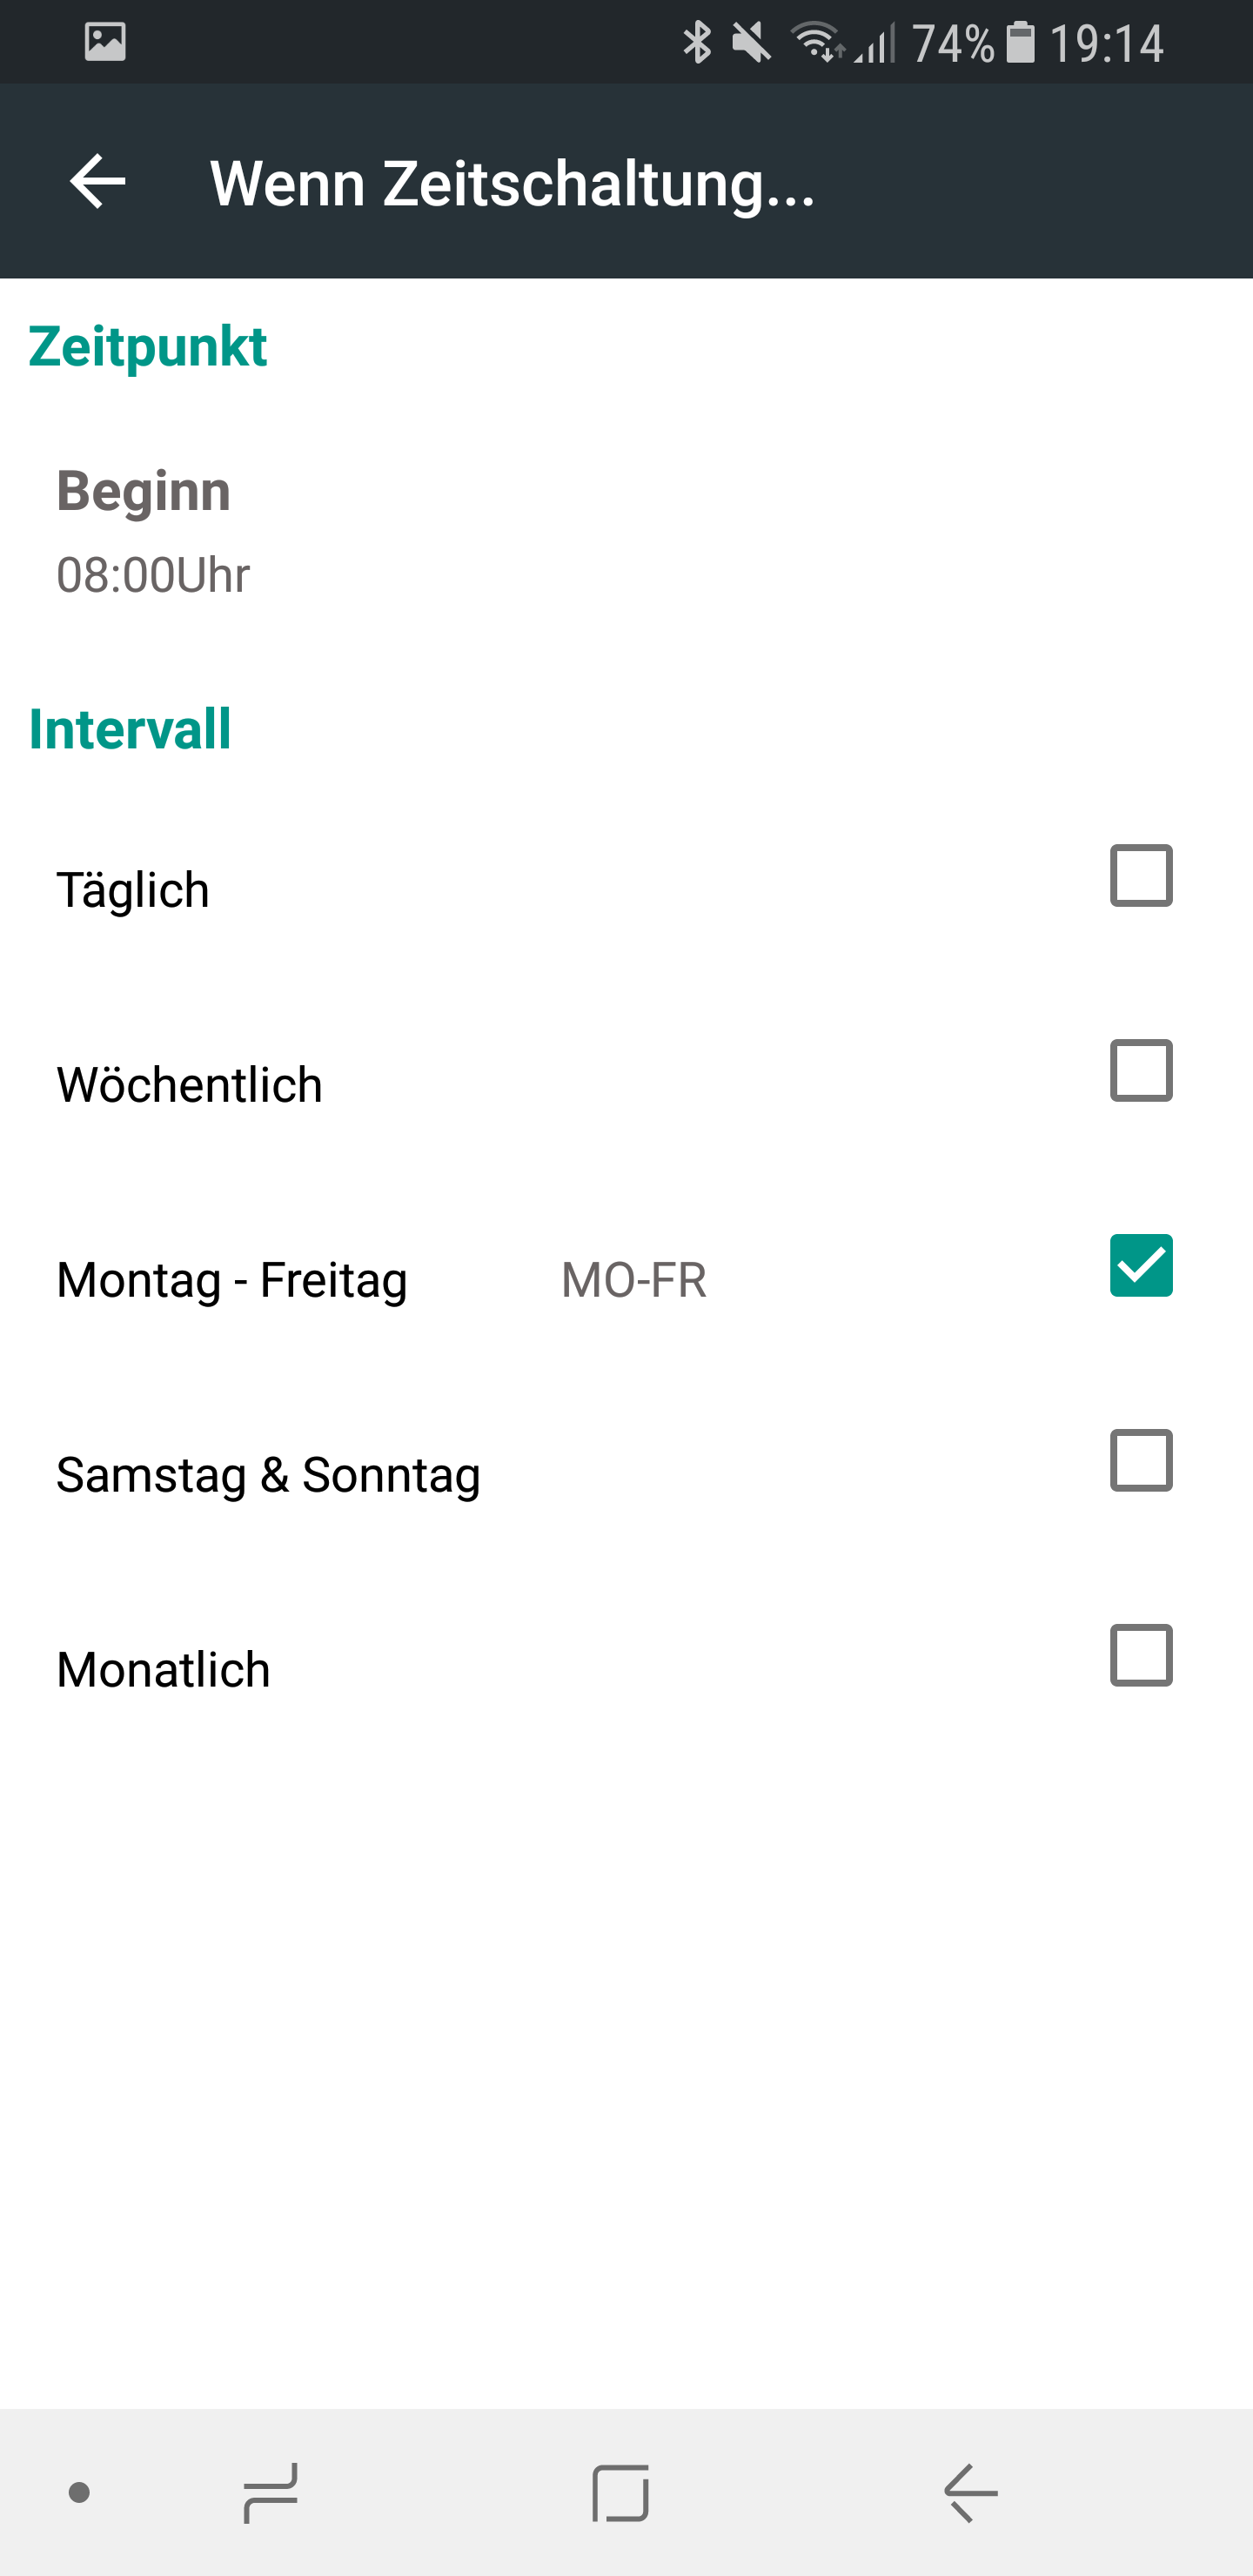Open the Beginn time setting
Screen dimensions: 1253x2576
(x=144, y=491)
